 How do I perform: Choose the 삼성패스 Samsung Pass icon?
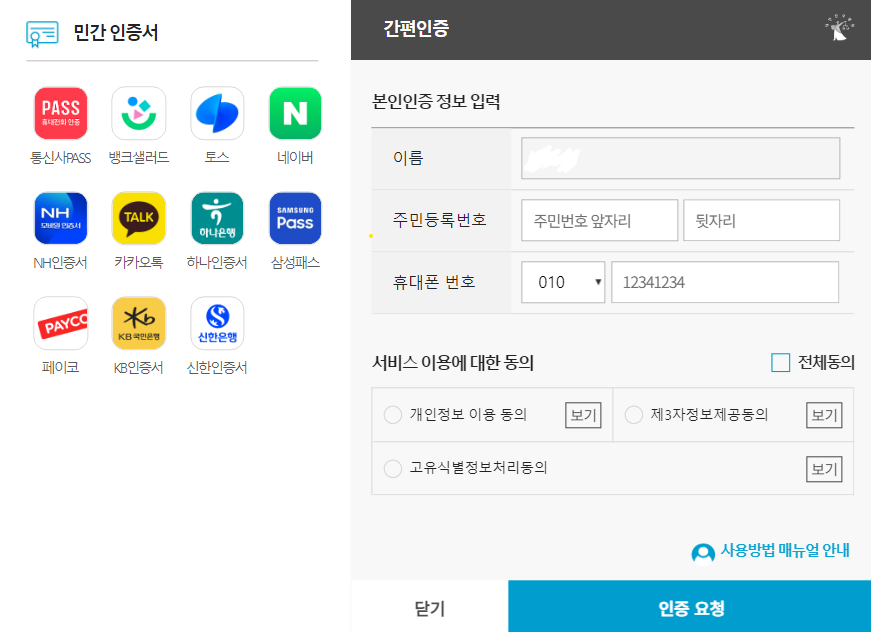pos(295,218)
